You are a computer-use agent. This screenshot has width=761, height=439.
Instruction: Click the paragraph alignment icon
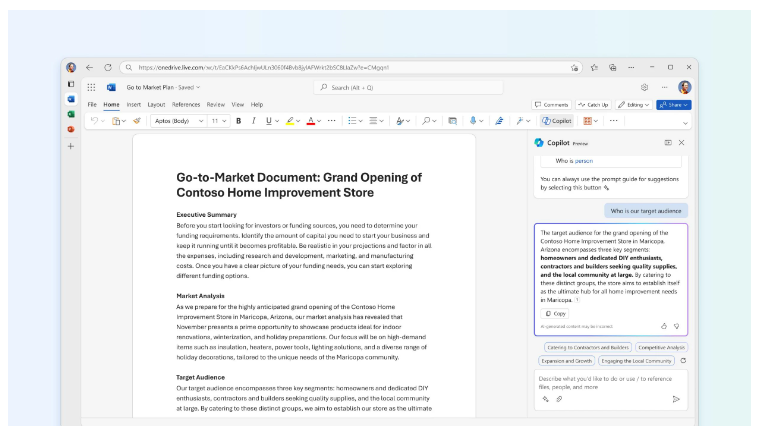point(373,121)
